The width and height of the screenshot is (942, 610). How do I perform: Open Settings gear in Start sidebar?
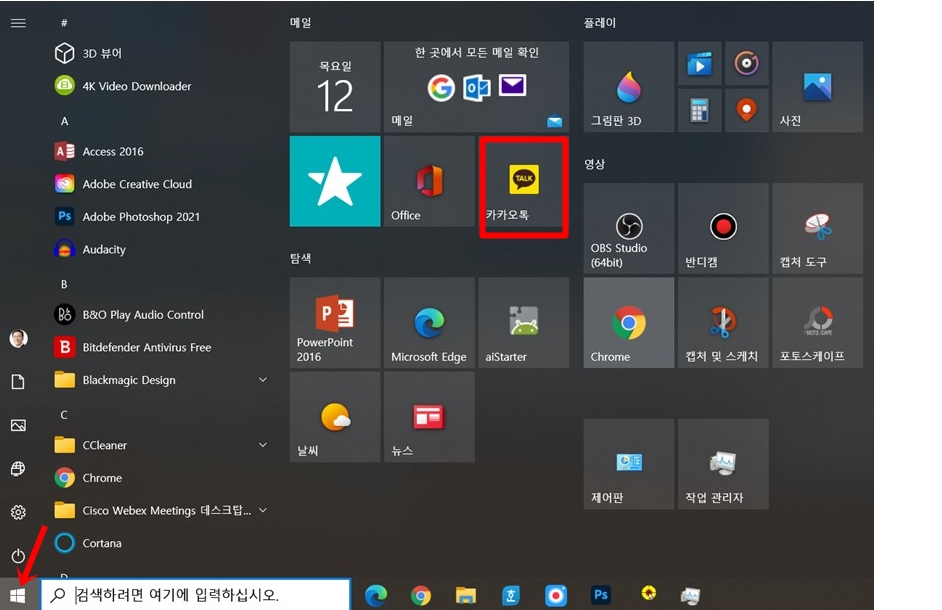click(x=18, y=512)
